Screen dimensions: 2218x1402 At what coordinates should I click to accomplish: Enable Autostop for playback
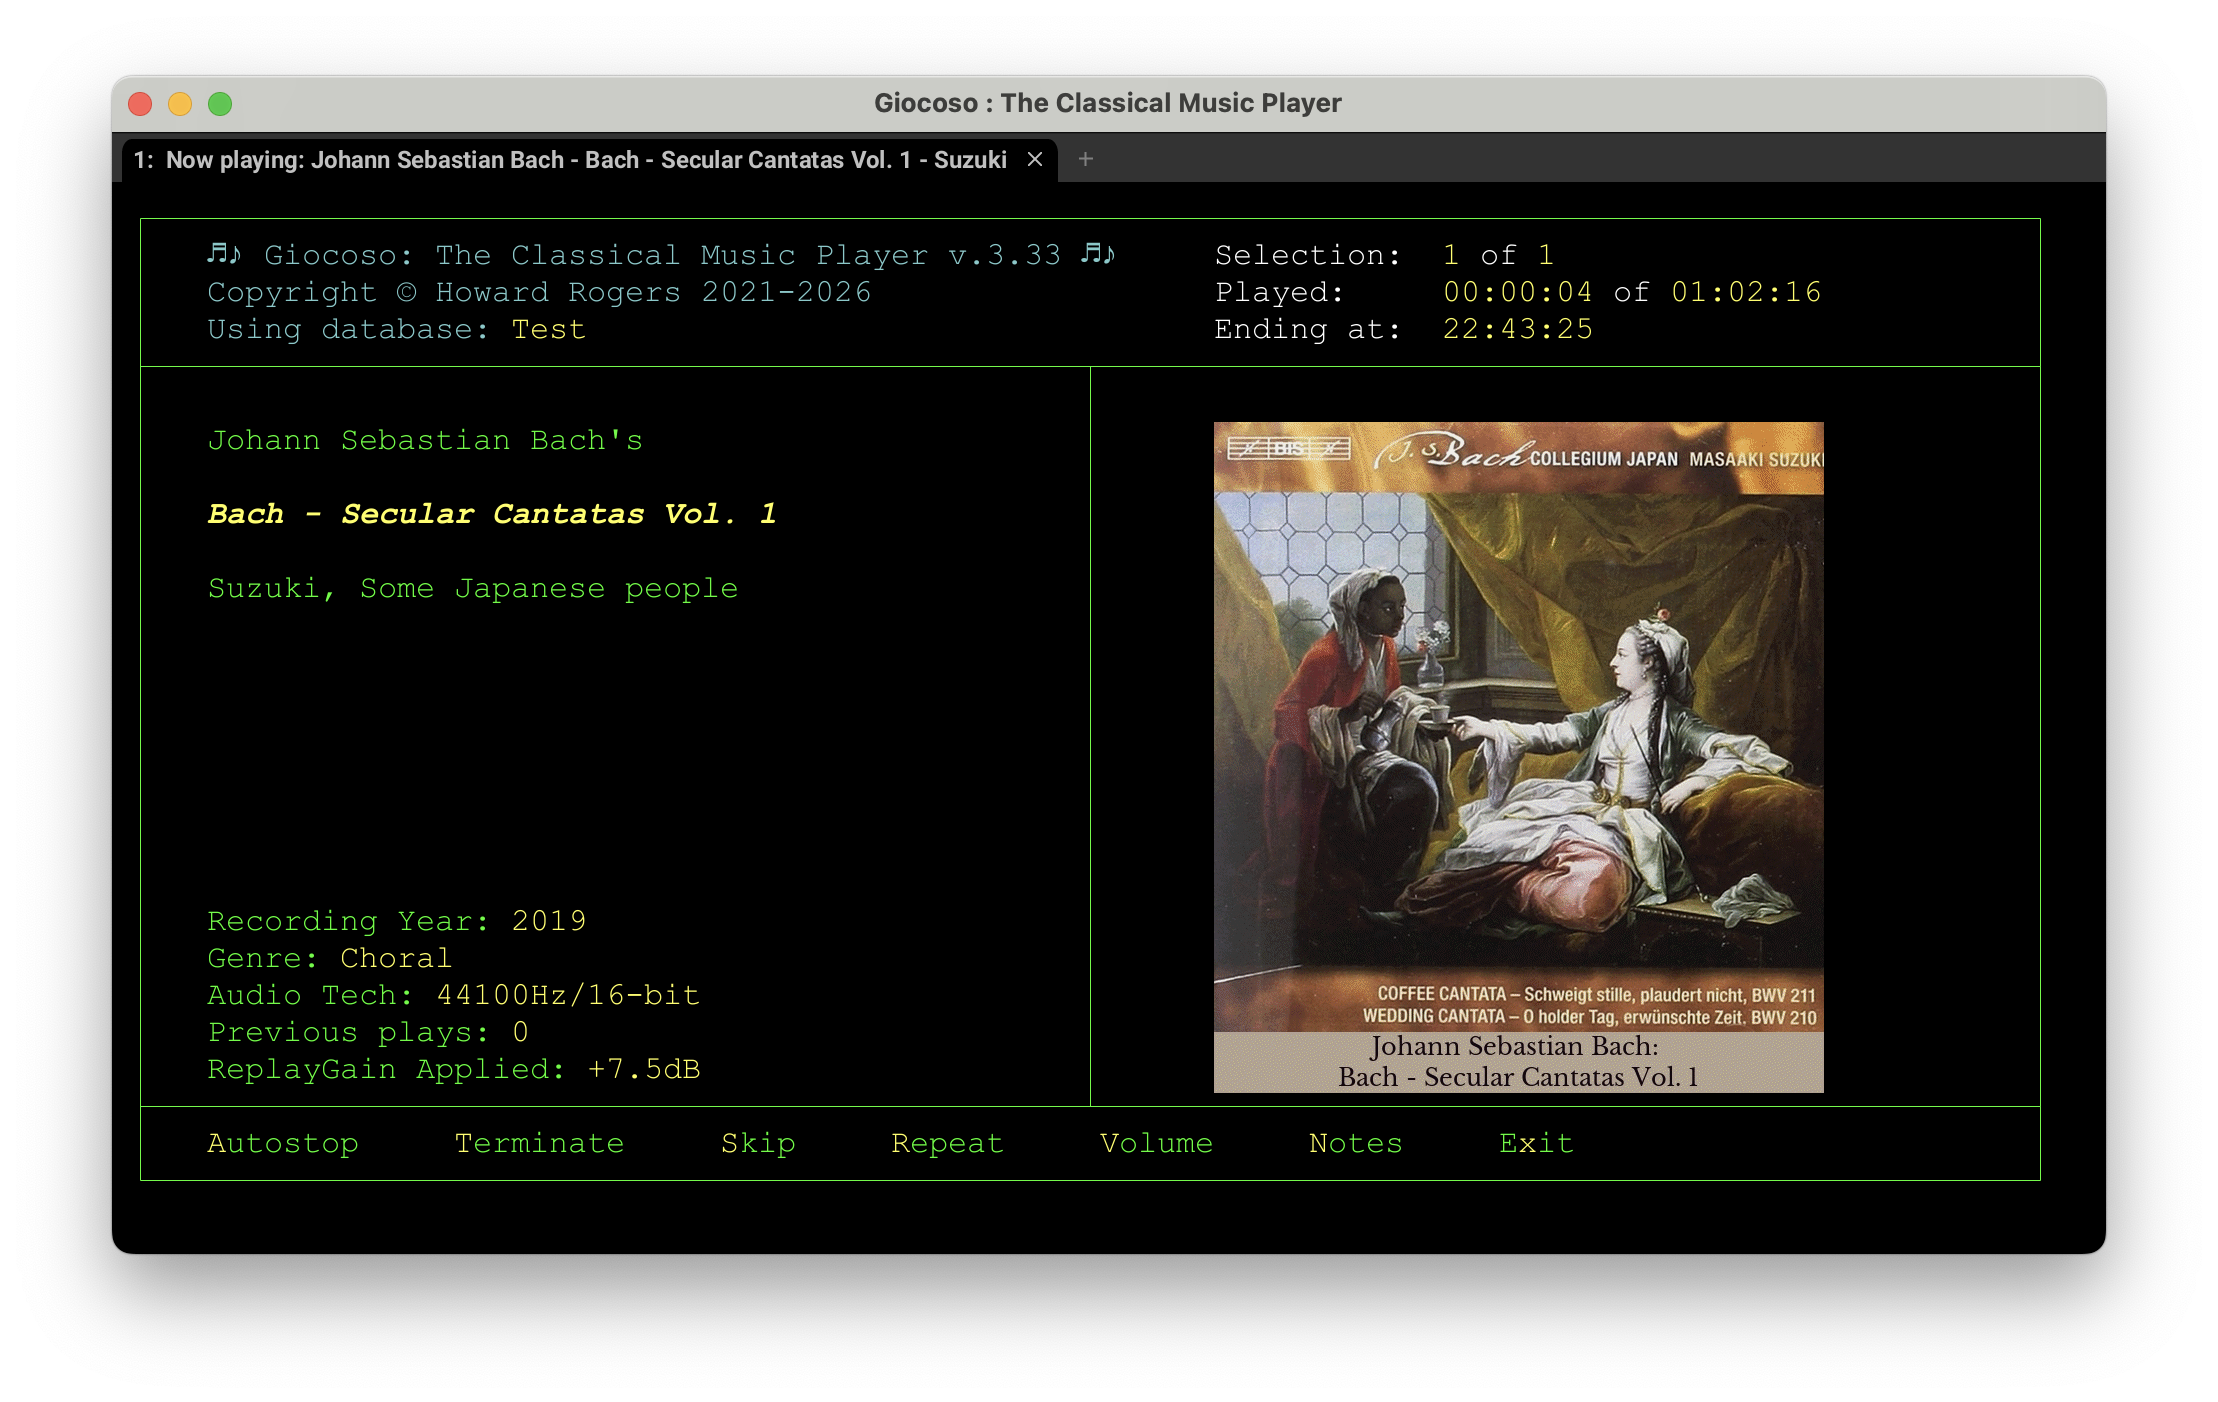pos(283,1143)
